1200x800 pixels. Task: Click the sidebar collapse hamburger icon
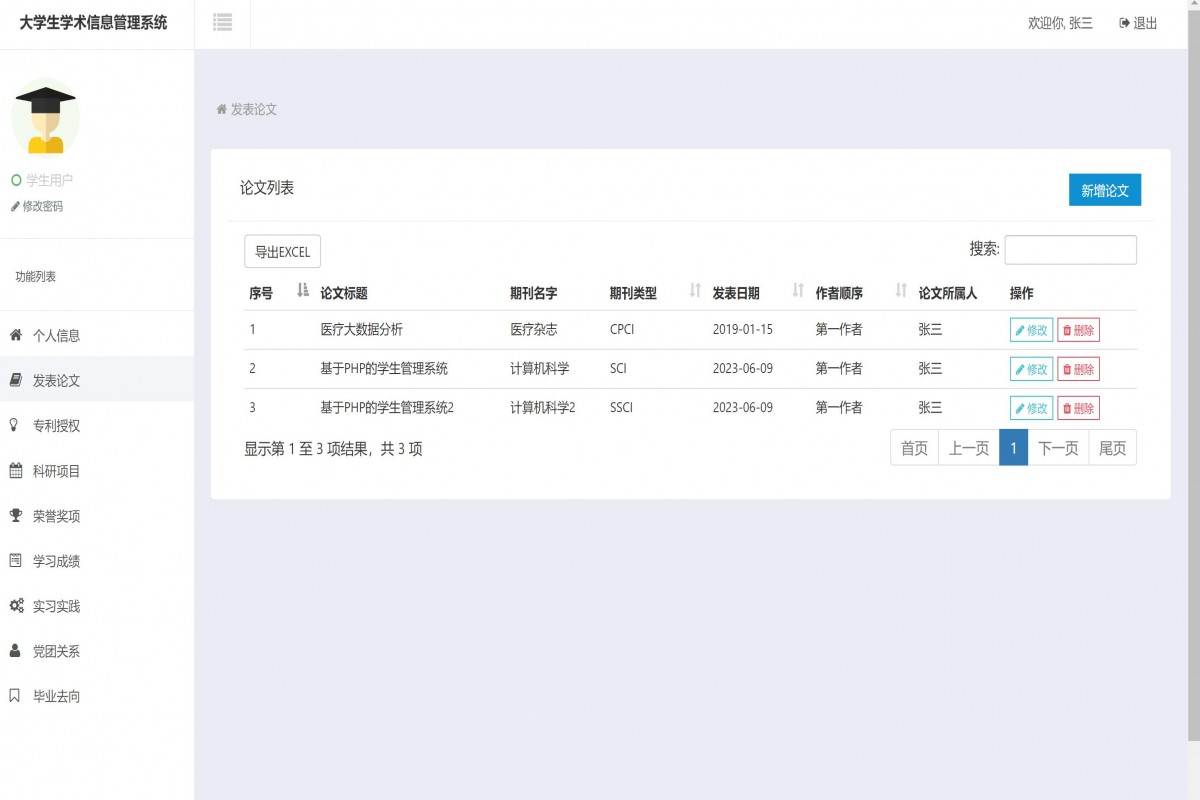222,22
